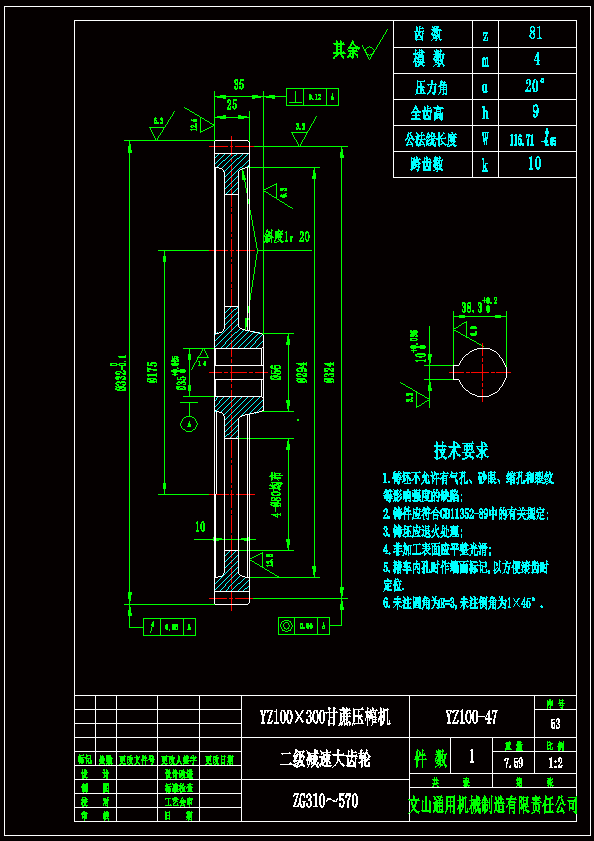This screenshot has width=594, height=841.
Task: Click technical requirement line 2 mentioning GB11352-89
Action: click(466, 514)
